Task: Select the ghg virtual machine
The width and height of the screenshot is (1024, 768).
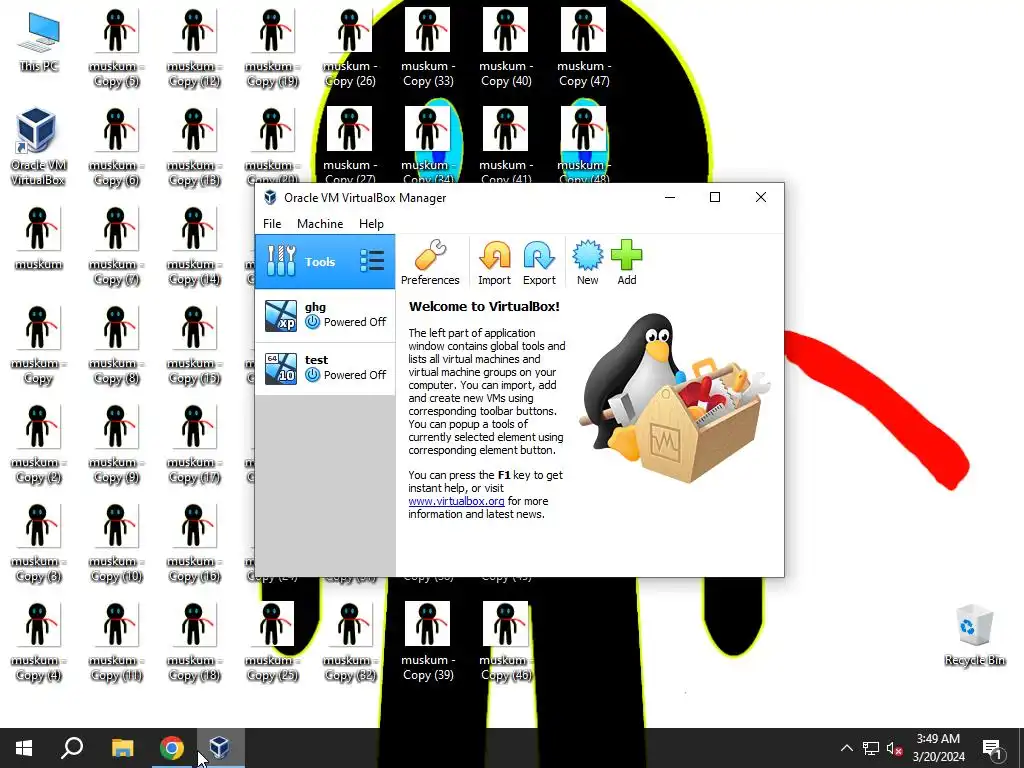Action: point(325,315)
